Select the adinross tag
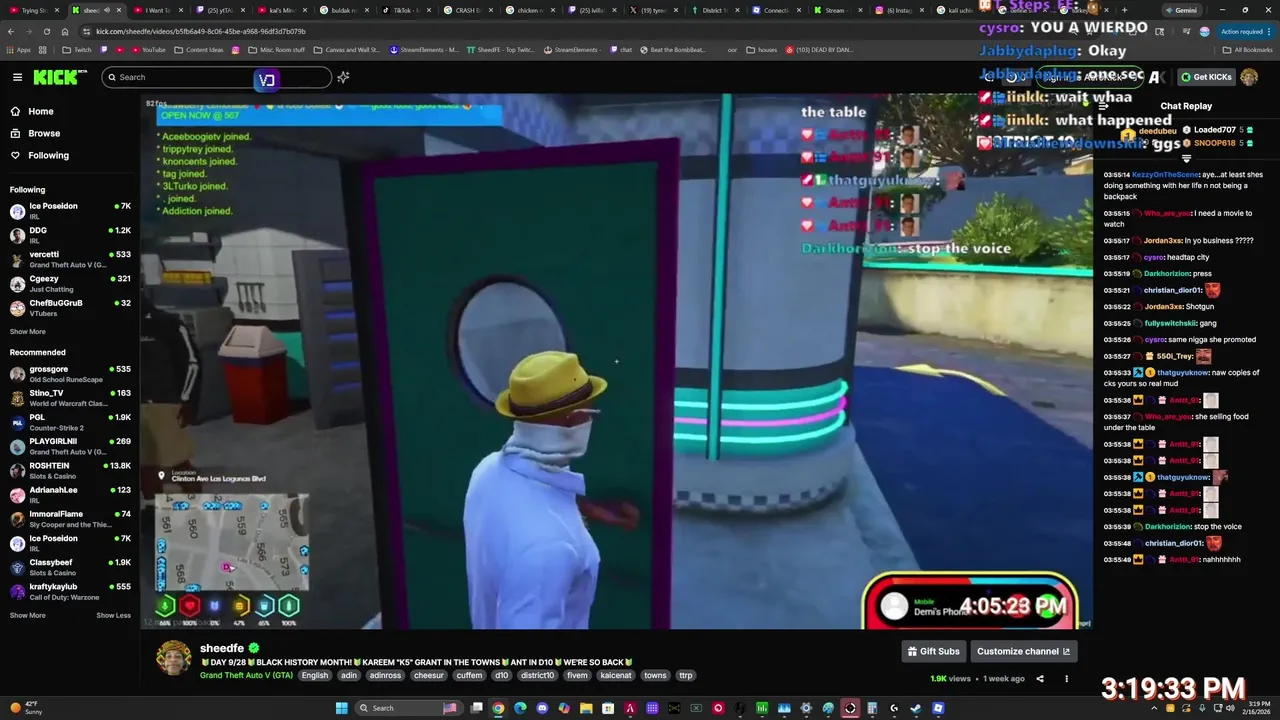1280x720 pixels. (385, 675)
